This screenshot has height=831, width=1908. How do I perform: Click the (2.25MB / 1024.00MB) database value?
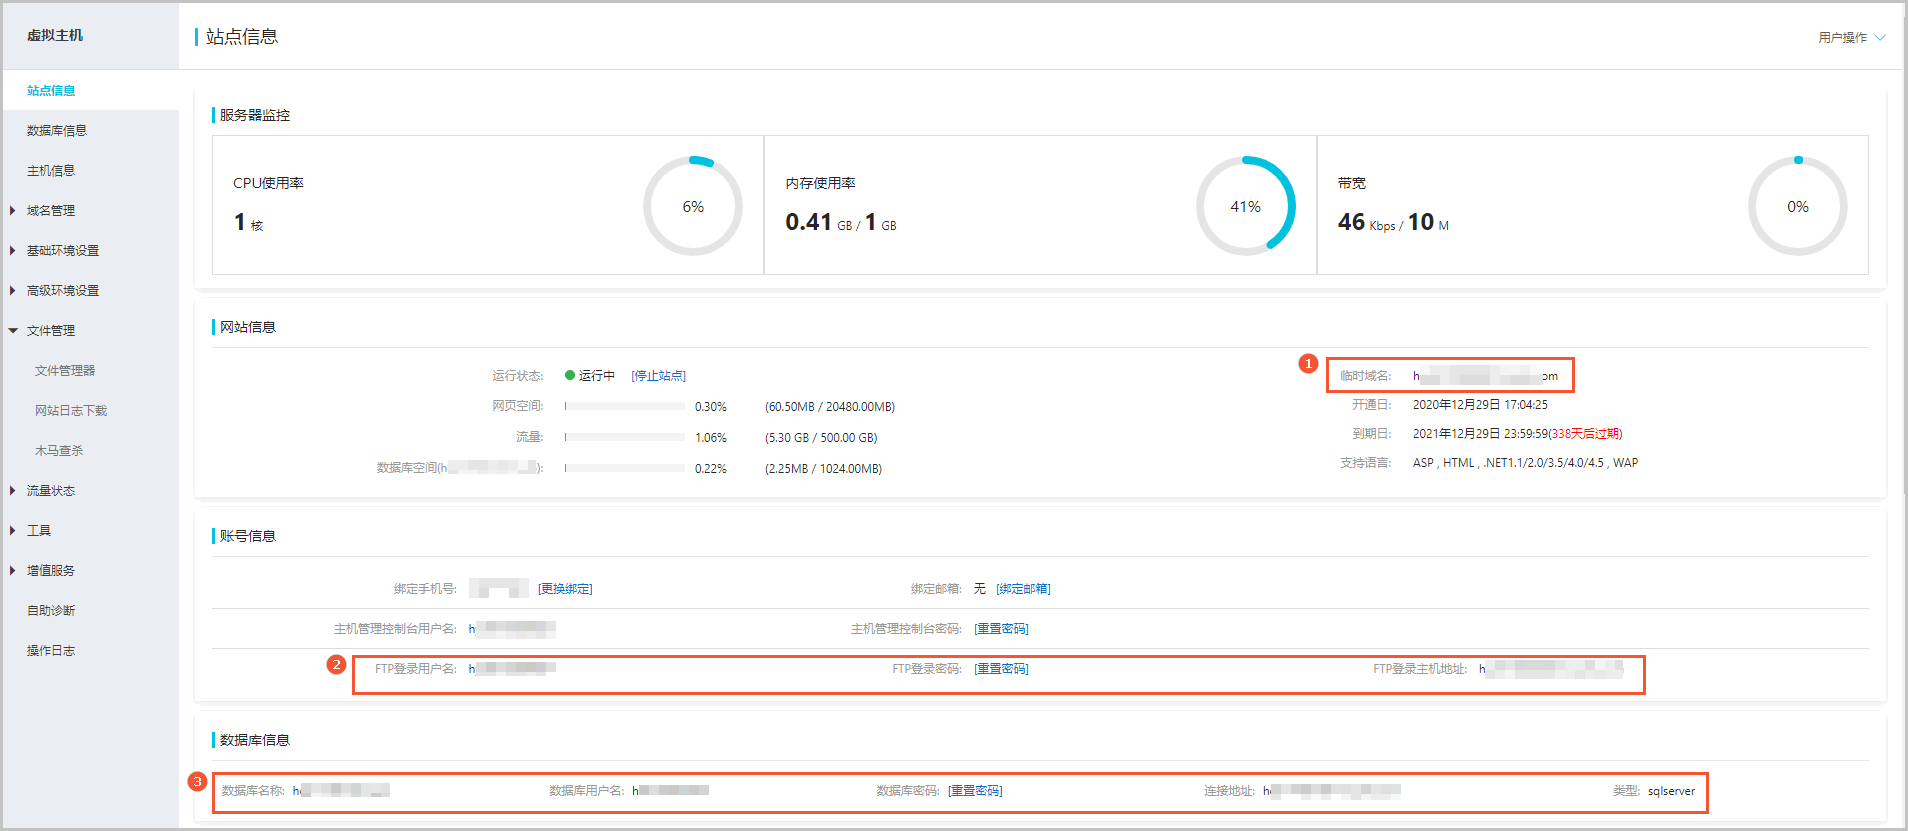click(x=823, y=469)
